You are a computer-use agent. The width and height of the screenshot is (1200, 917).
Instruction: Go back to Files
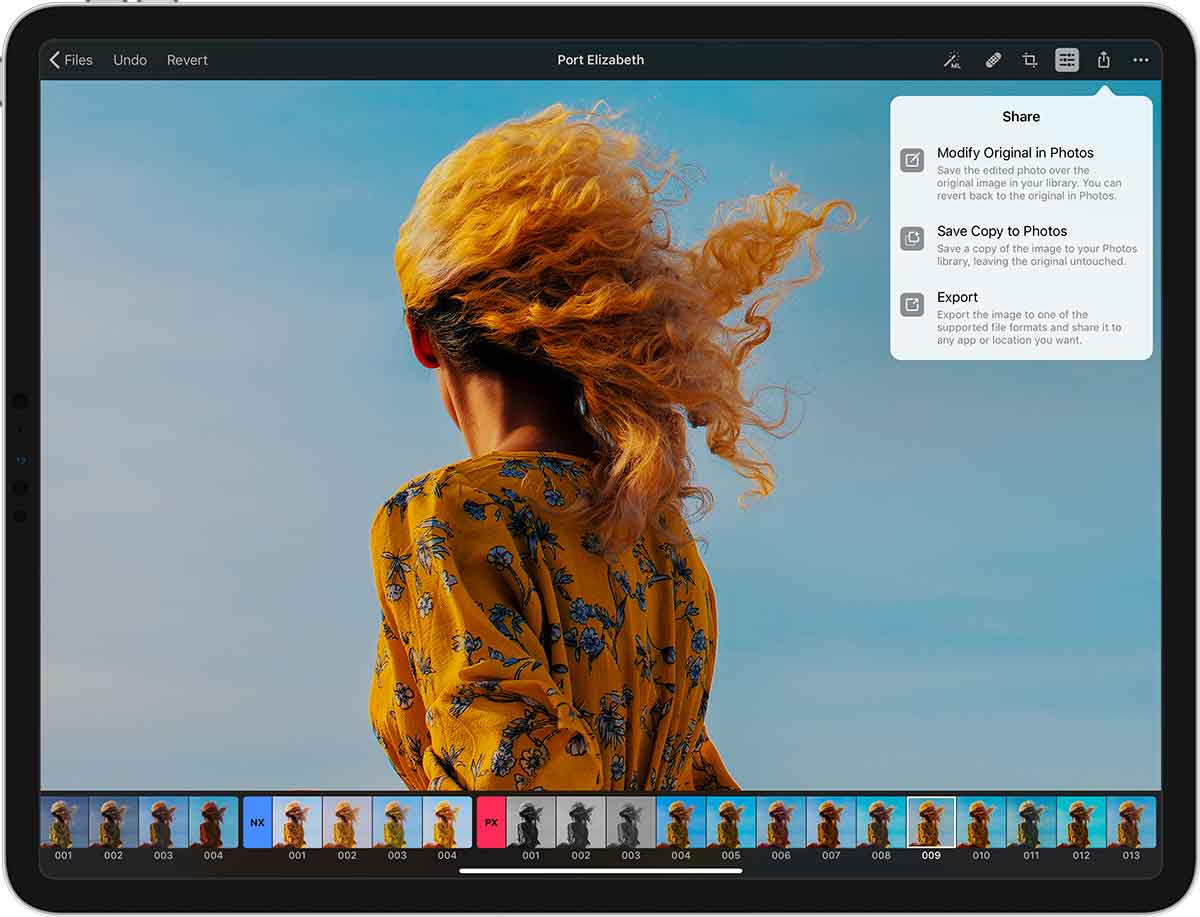pos(71,60)
